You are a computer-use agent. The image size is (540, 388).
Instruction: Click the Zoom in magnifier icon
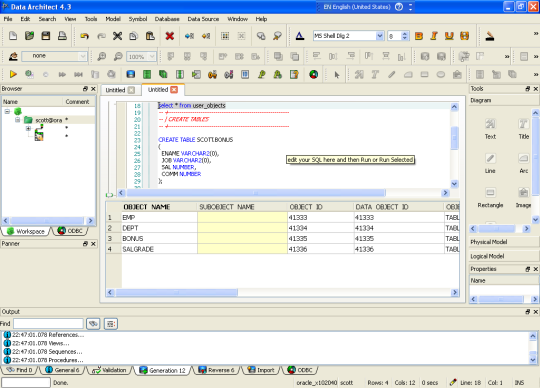(x=102, y=56)
